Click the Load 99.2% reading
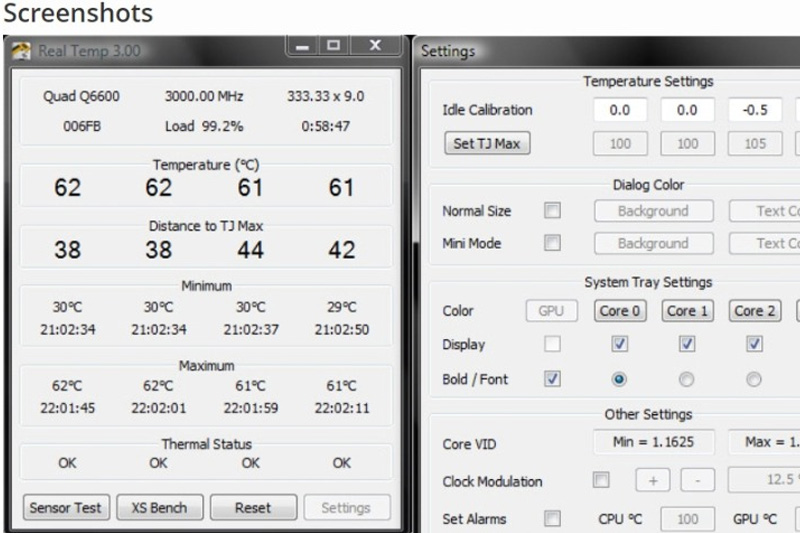Image resolution: width=800 pixels, height=533 pixels. click(204, 126)
